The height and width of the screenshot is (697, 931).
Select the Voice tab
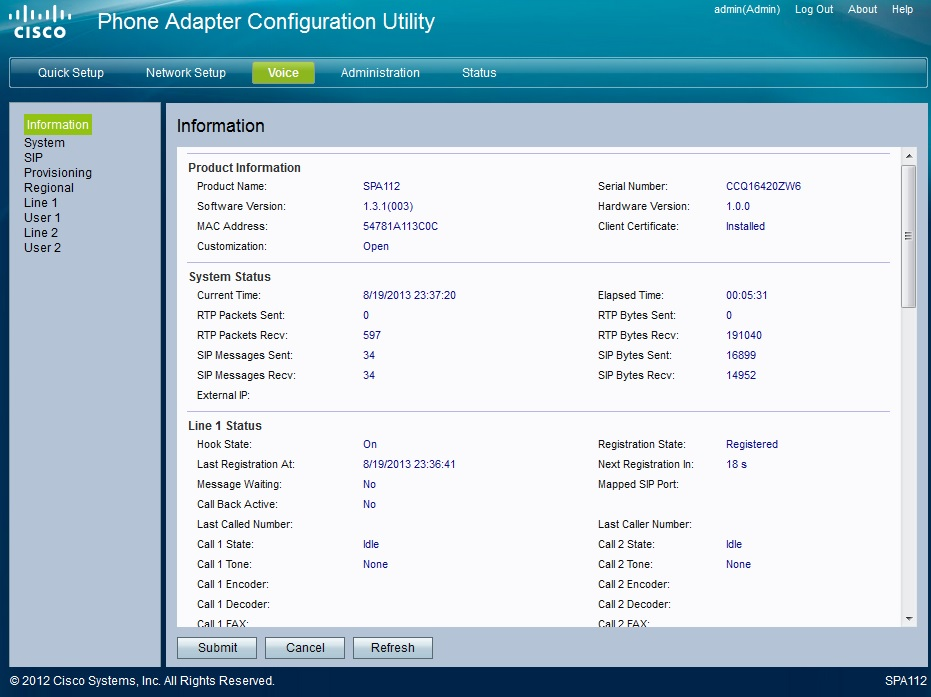coord(283,72)
